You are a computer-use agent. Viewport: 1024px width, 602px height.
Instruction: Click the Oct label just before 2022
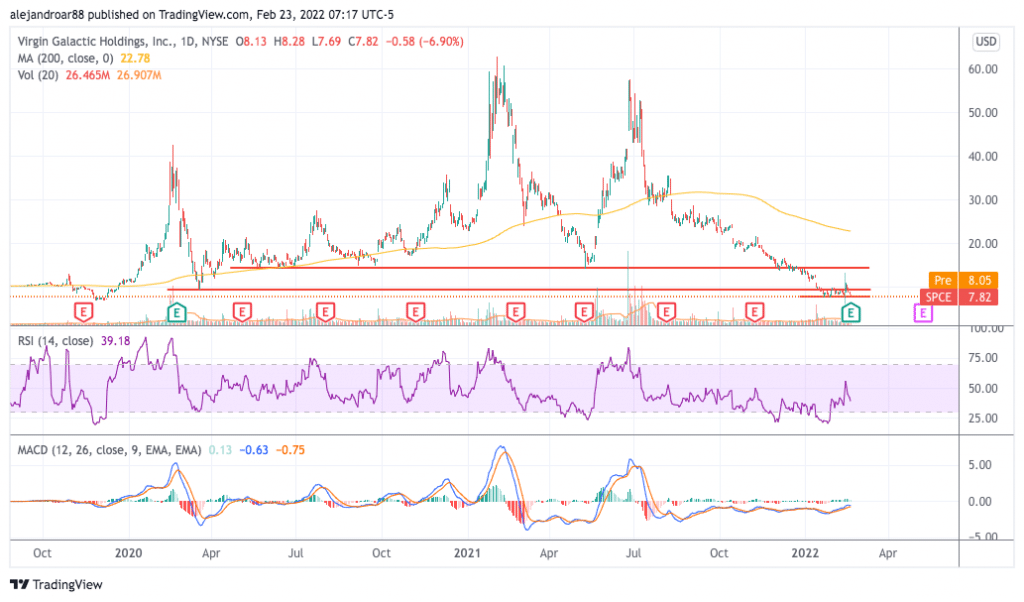(719, 553)
